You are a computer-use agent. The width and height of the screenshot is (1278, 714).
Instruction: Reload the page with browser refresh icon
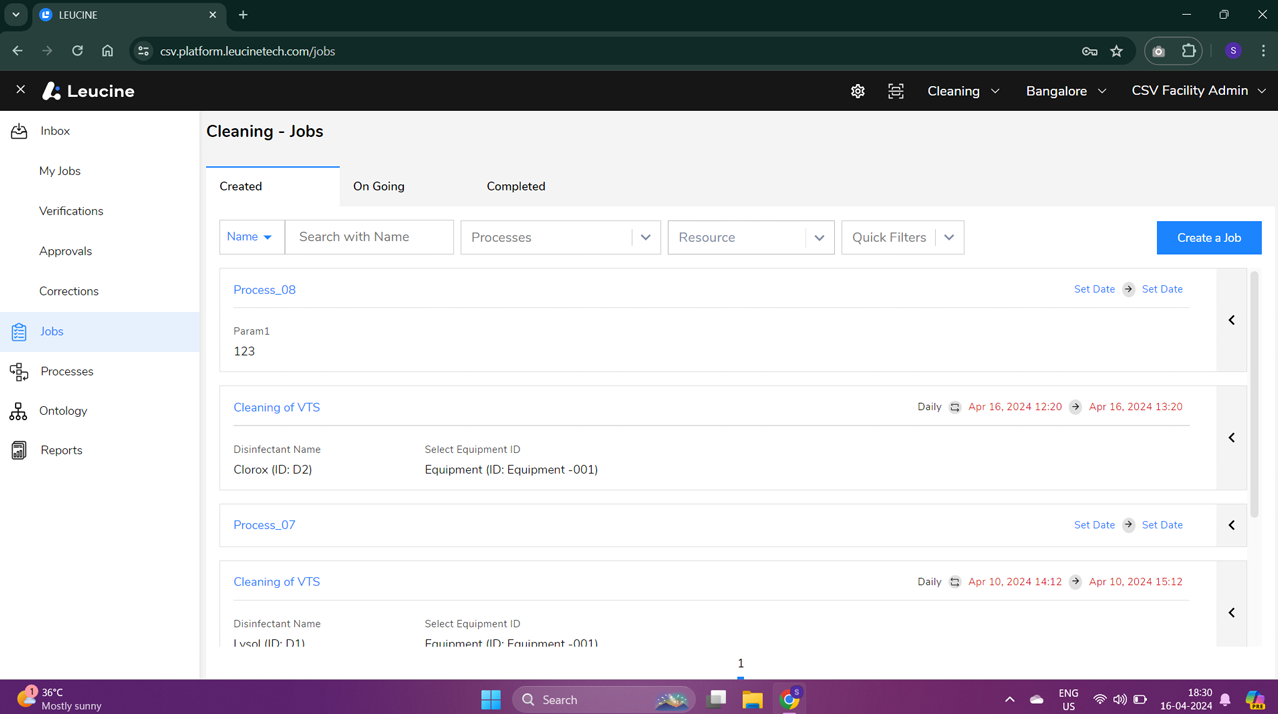77,51
